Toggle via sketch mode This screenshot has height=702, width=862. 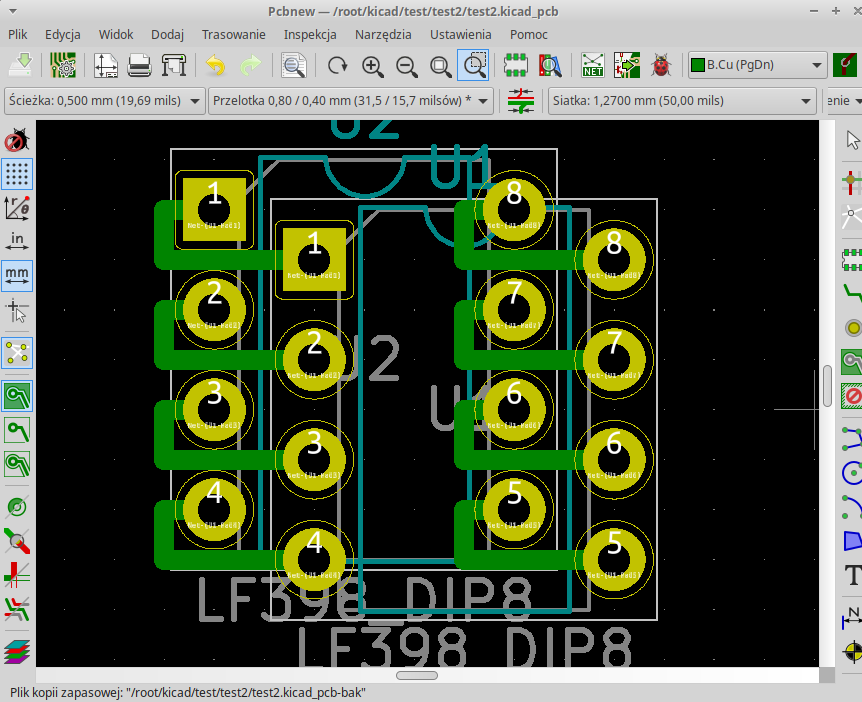tap(17, 541)
